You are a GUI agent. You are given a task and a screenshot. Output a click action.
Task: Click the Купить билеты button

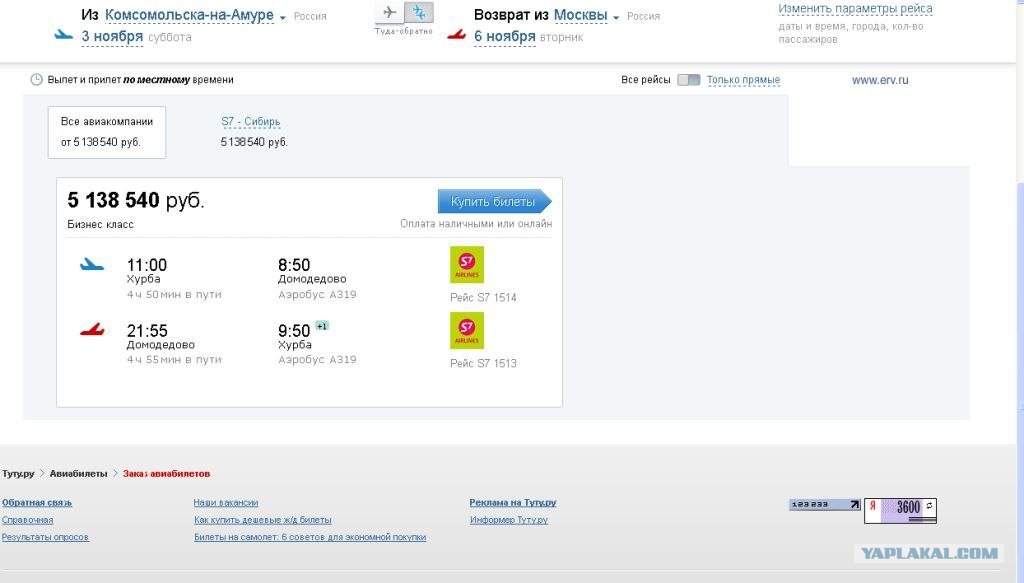(x=494, y=201)
